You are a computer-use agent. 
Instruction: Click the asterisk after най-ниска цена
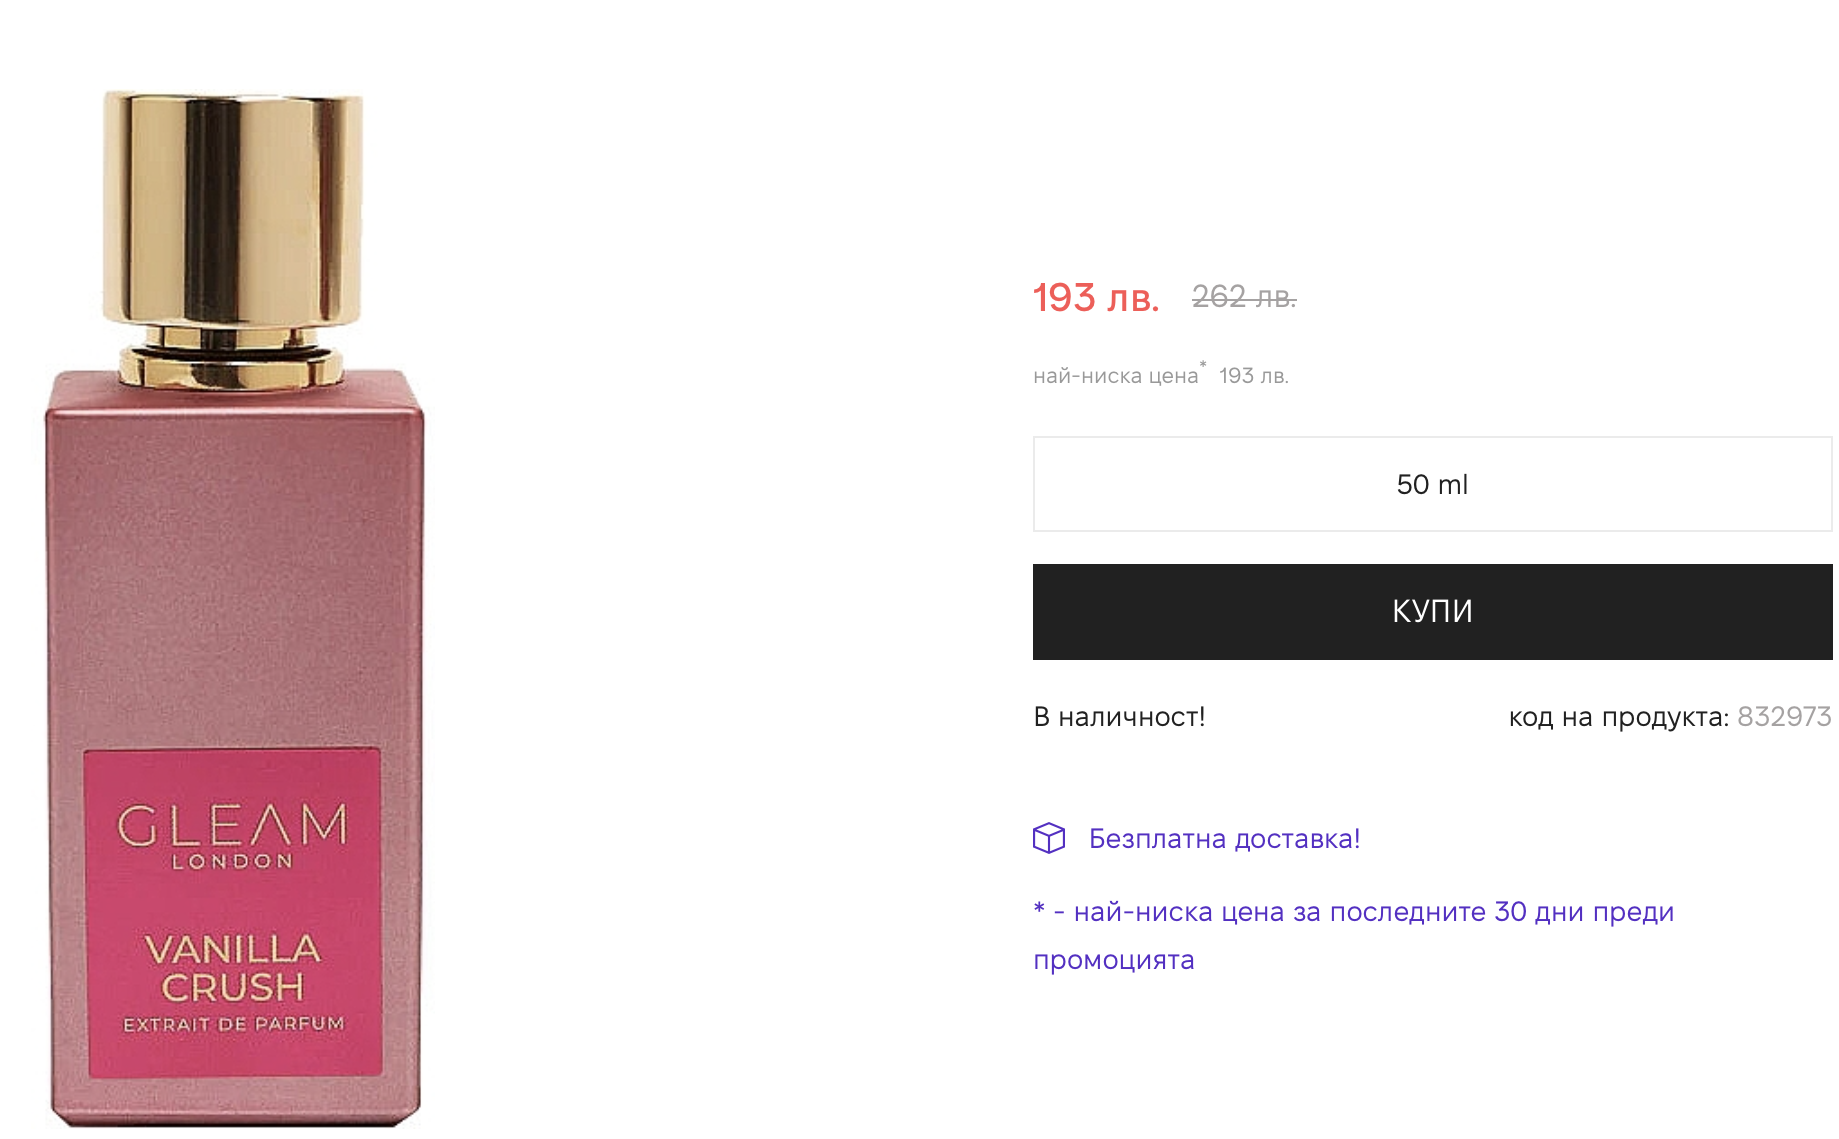(x=1203, y=366)
